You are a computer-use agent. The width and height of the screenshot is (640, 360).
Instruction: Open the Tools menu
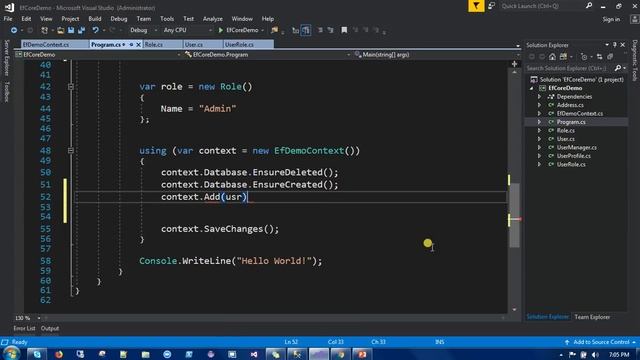click(x=167, y=19)
